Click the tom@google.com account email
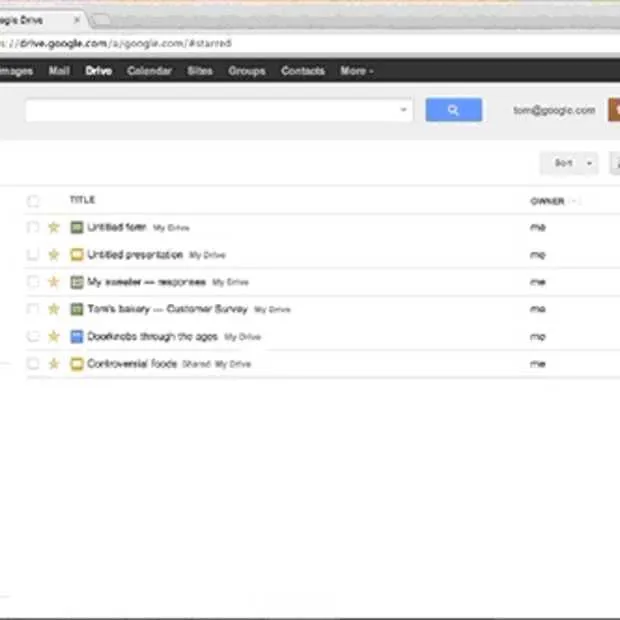The width and height of the screenshot is (620, 620). tap(554, 110)
